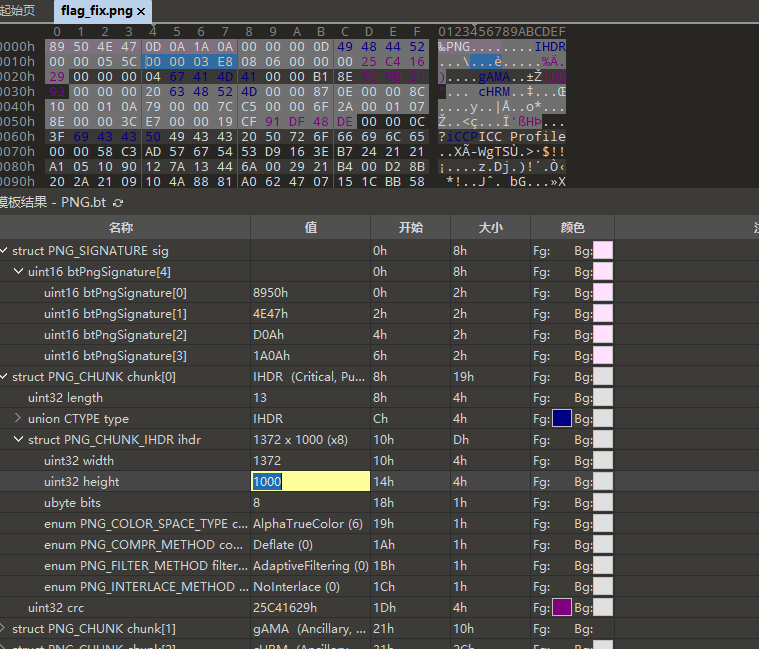759x649 pixels.
Task: Collapse the struct PNG_CHUNK chunk[0] node
Action: pos(5,377)
